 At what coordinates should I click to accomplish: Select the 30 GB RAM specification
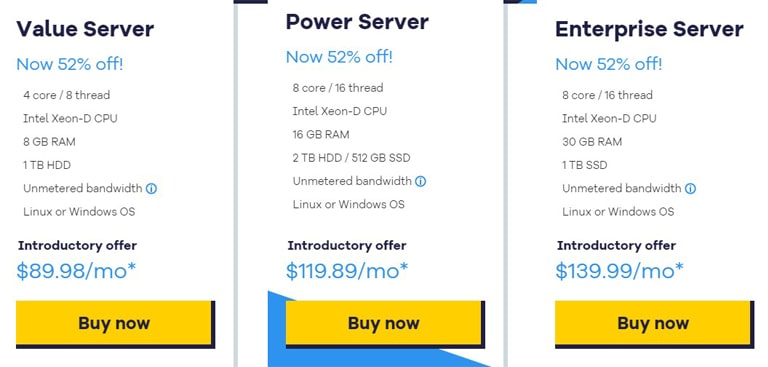[x=592, y=142]
